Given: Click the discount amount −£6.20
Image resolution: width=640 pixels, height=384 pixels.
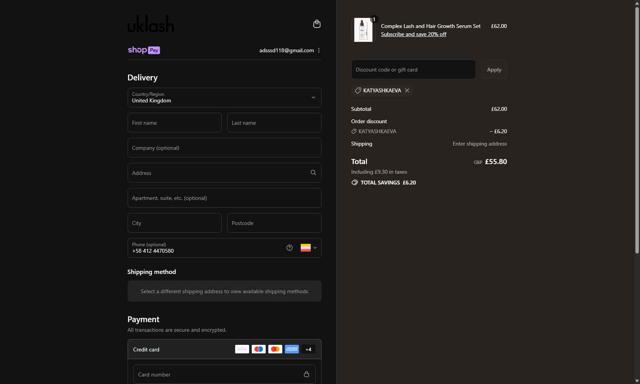Looking at the screenshot, I should point(498,131).
